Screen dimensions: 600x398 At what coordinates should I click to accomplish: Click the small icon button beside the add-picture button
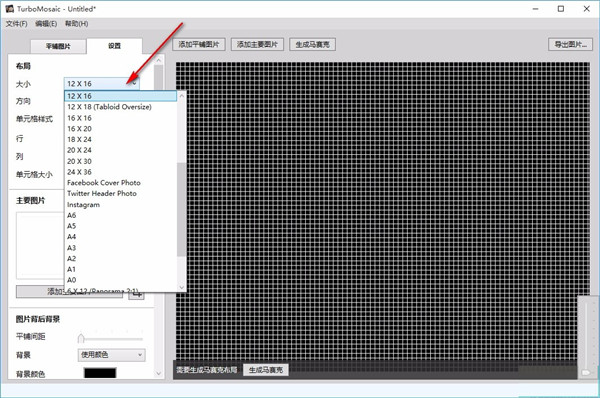(137, 294)
